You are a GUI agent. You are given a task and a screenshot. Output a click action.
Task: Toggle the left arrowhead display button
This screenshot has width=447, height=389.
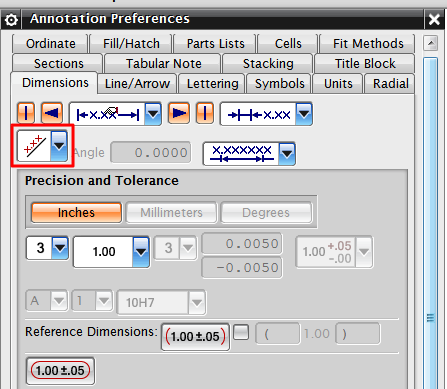click(x=52, y=113)
